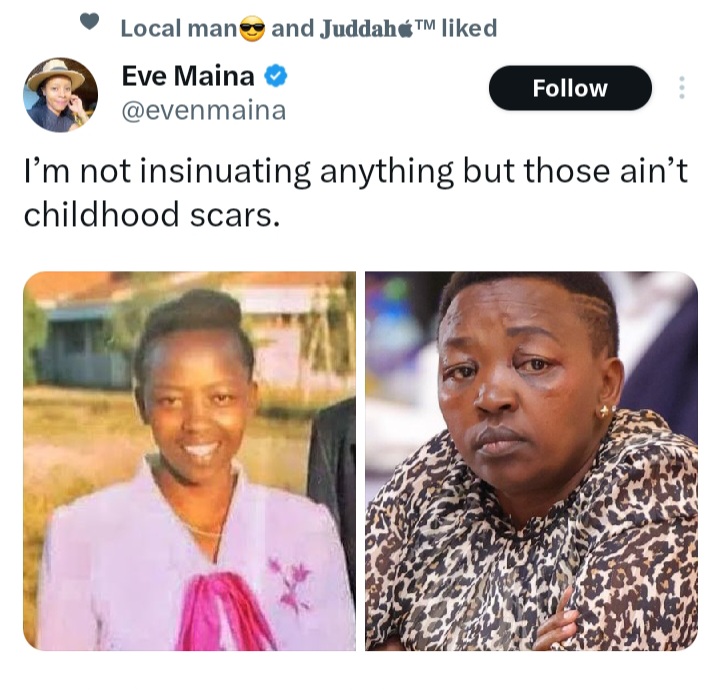Click the Eve Maina display name
720x693 pixels.
click(188, 76)
